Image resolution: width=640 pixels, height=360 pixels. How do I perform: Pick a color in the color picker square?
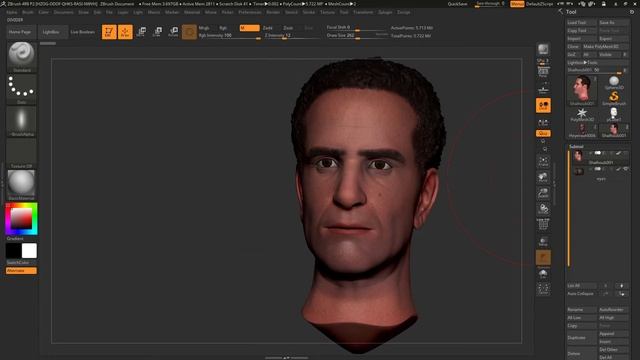(x=21, y=218)
